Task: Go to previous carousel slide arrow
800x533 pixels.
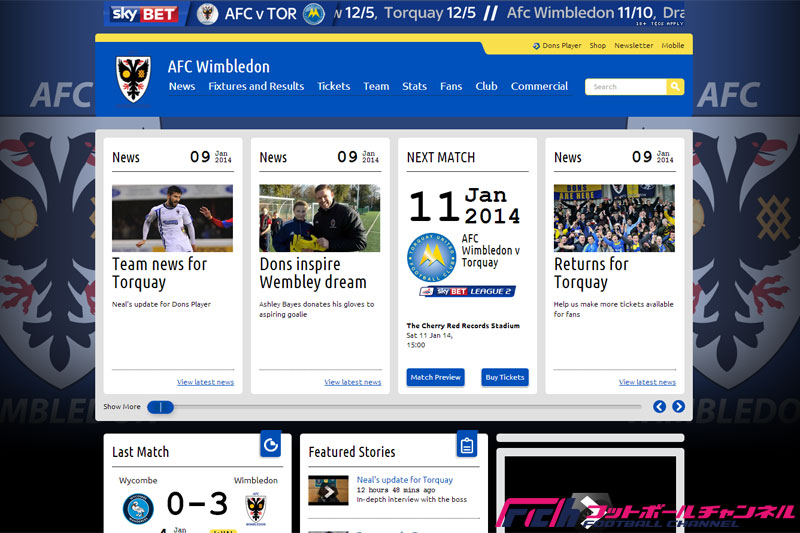Action: point(659,406)
